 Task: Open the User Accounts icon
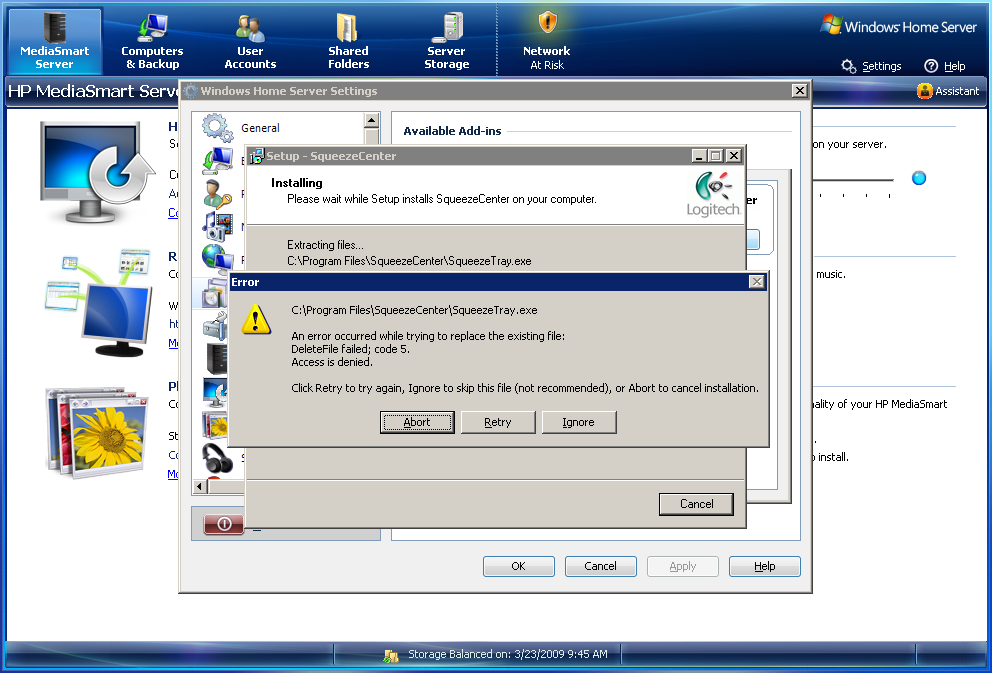[250, 42]
